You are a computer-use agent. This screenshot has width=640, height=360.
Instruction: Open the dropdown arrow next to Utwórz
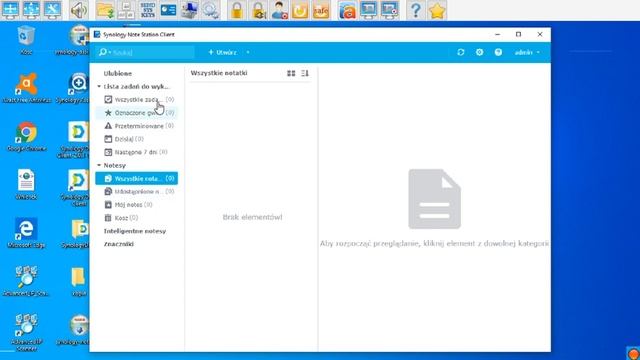248,52
